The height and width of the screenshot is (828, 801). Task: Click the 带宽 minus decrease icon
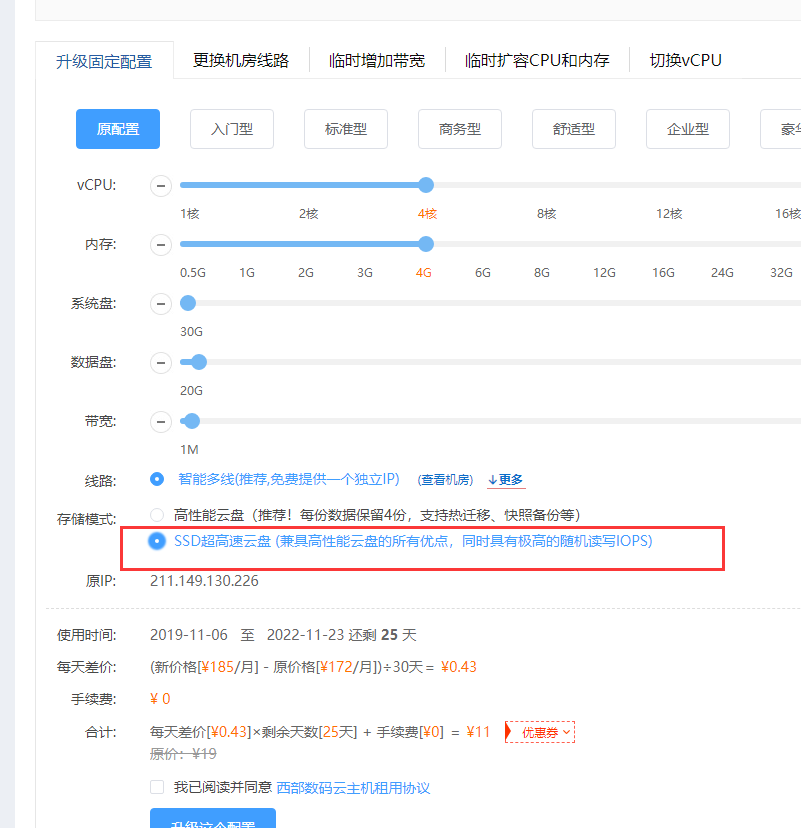[x=161, y=421]
